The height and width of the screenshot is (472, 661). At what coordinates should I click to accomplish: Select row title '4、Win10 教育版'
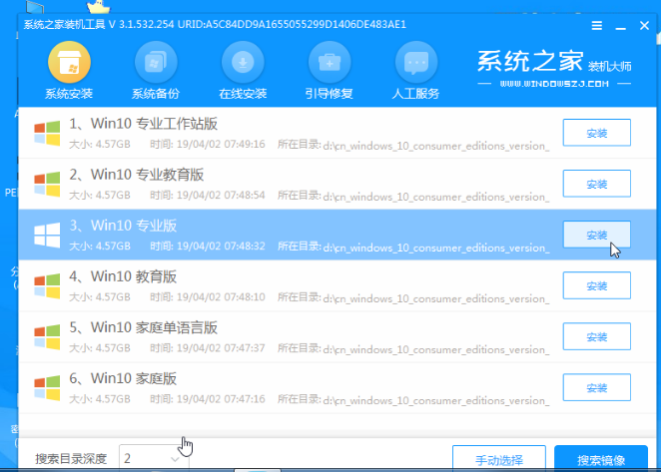tap(123, 277)
